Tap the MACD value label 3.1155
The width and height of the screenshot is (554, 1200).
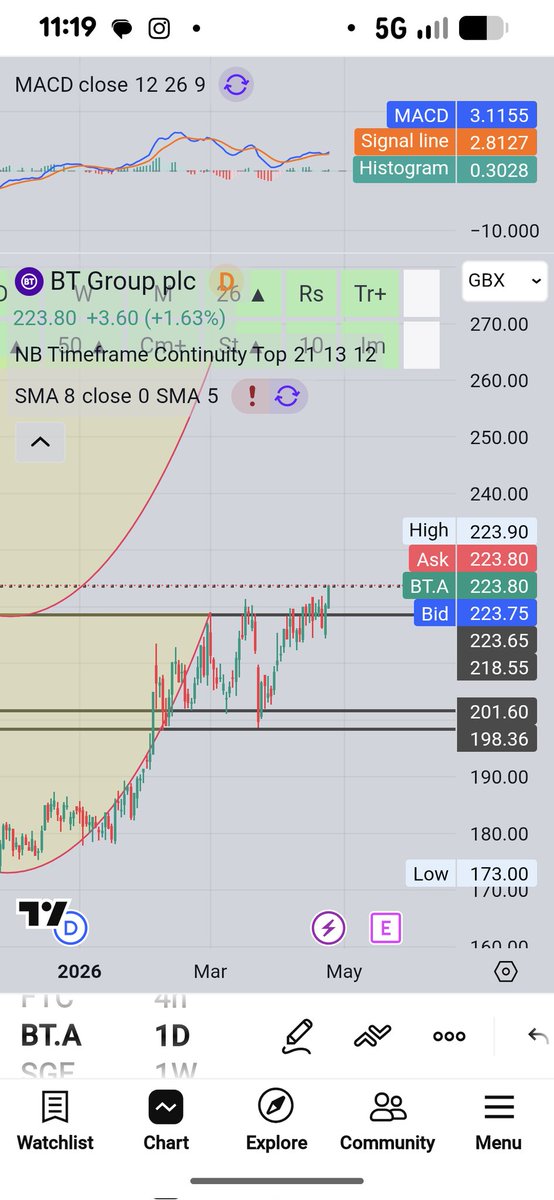(461, 116)
